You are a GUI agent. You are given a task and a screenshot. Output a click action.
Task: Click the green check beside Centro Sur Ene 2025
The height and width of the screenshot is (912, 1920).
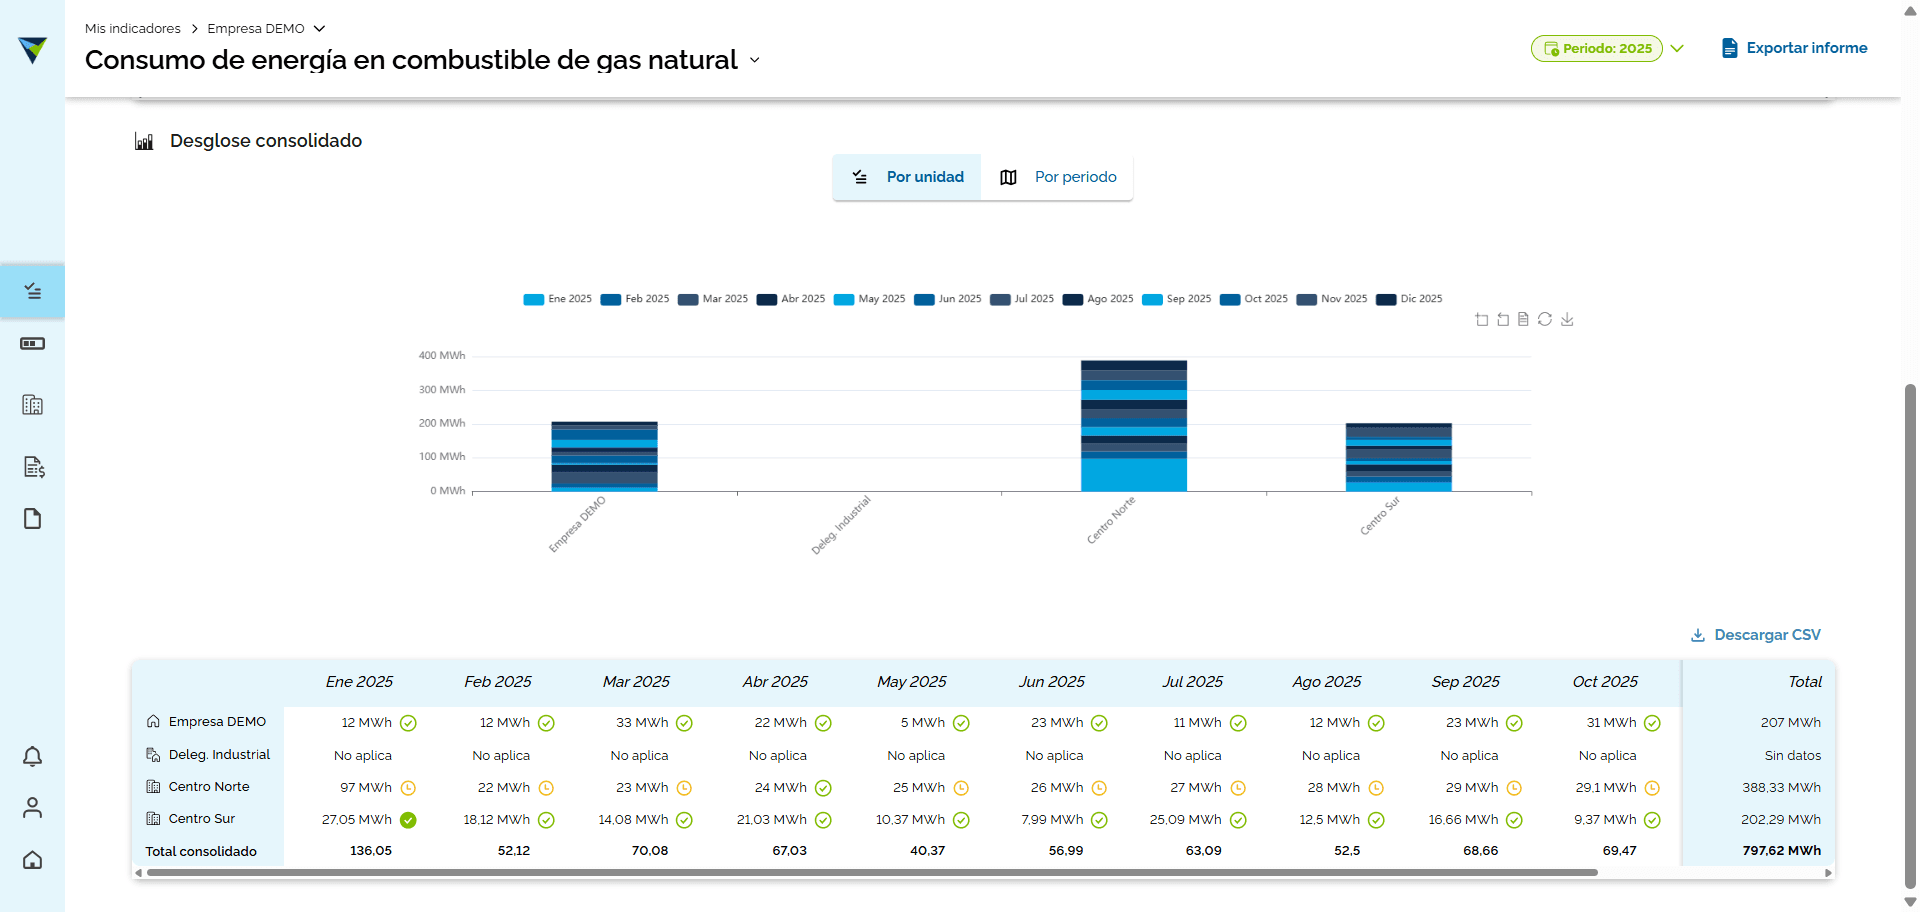[x=408, y=820]
